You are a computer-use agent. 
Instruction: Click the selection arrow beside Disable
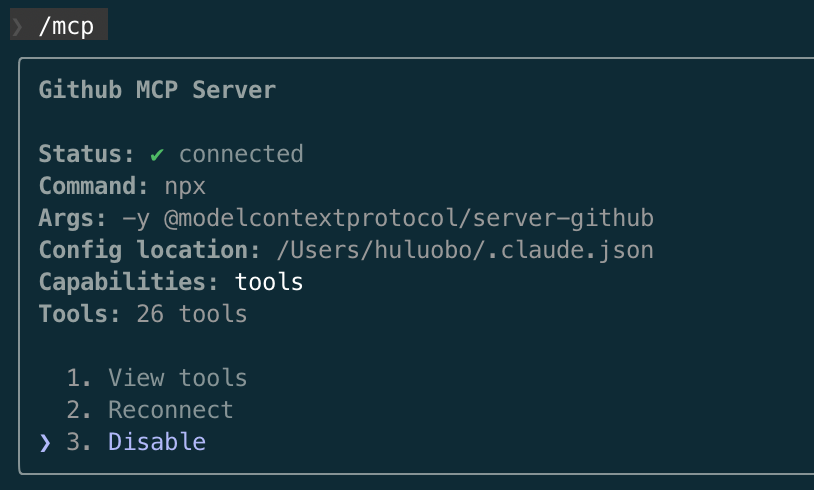45,442
